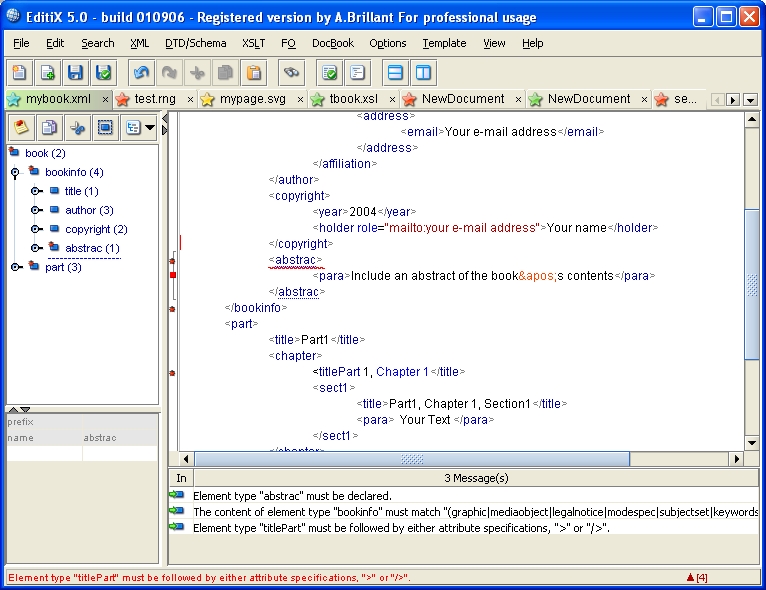
Task: Collapse the left panel with splitter arrow
Action: (x=165, y=118)
